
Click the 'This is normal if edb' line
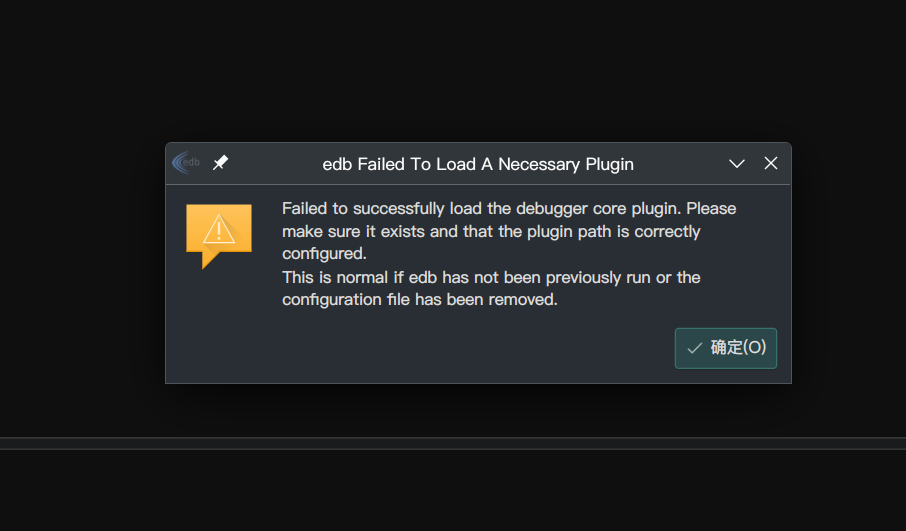click(491, 277)
